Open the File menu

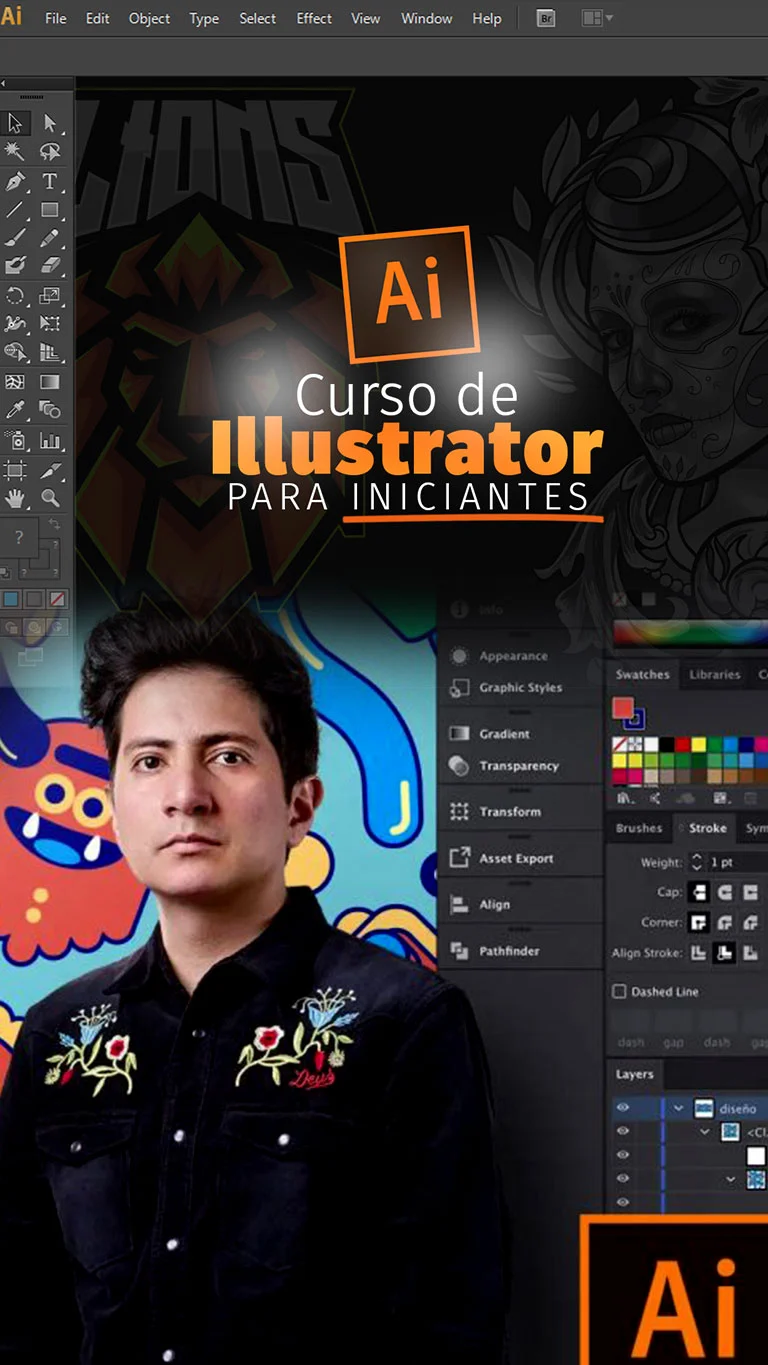pyautogui.click(x=56, y=19)
